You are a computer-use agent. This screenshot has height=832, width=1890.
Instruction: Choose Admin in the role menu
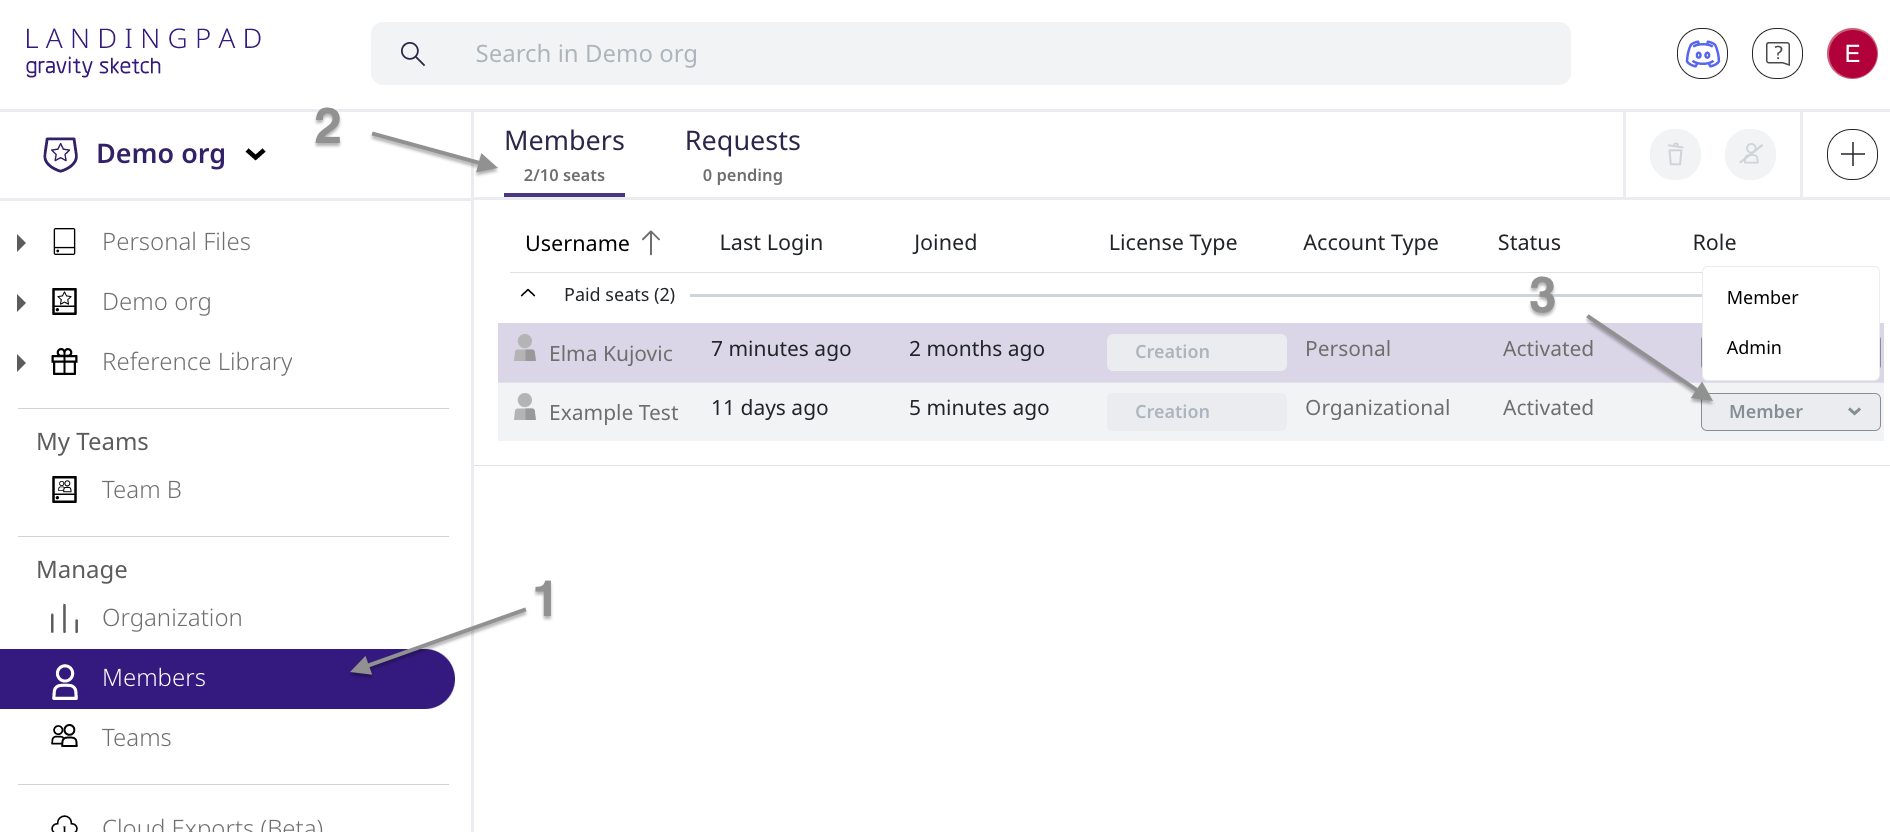[1754, 348]
